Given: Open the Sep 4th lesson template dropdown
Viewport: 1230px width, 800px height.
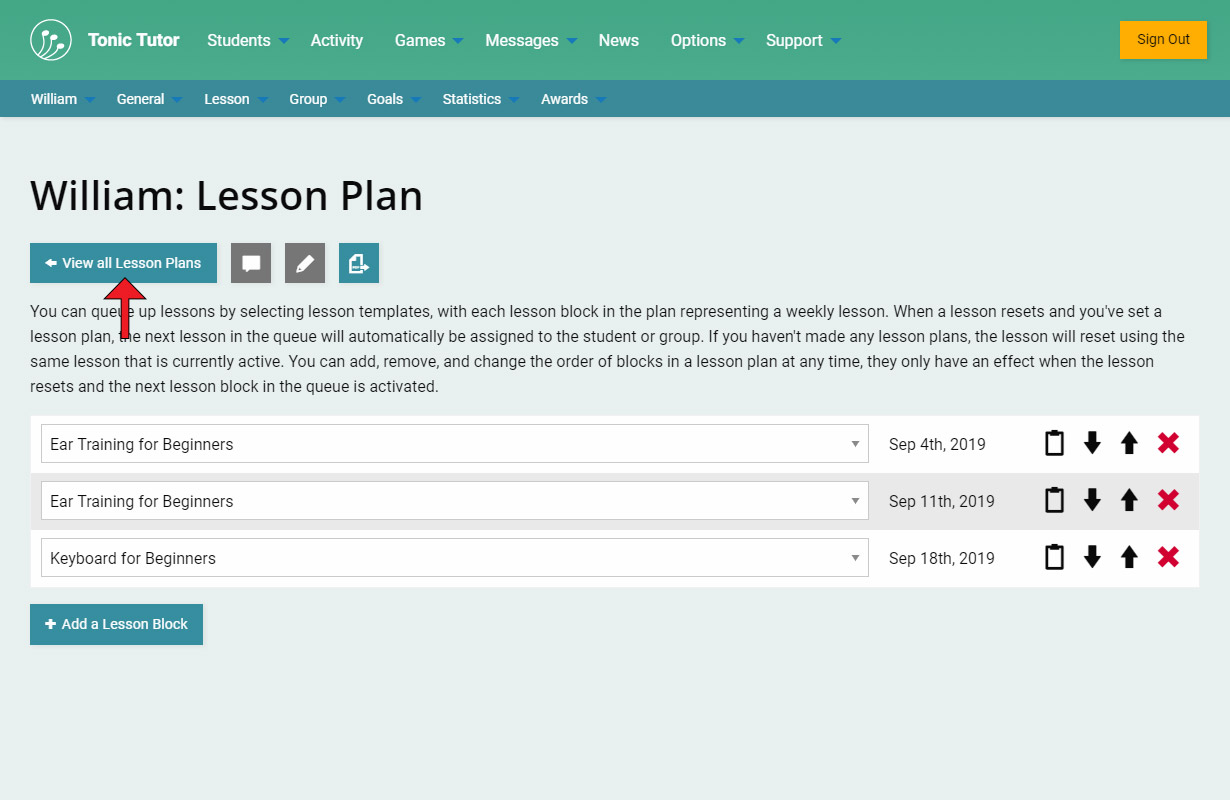Looking at the screenshot, I should click(454, 444).
